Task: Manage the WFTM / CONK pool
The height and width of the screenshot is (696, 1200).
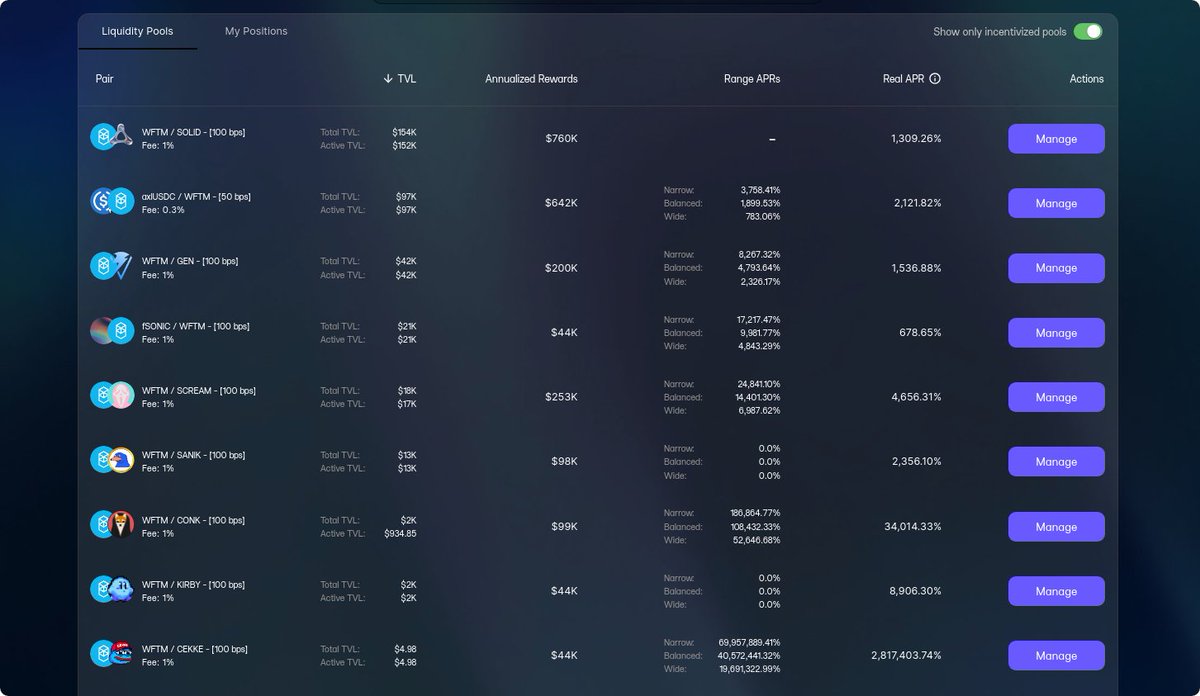Action: [1056, 527]
